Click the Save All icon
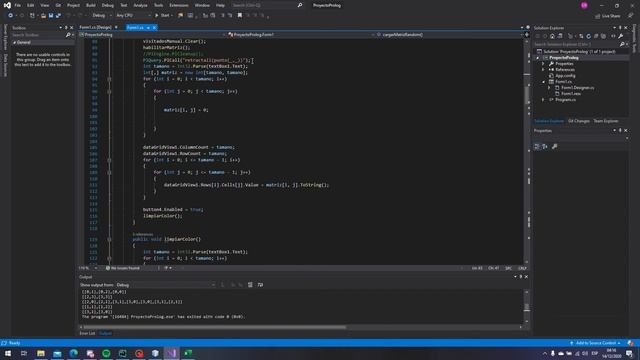The width and height of the screenshot is (640, 360). (58, 16)
